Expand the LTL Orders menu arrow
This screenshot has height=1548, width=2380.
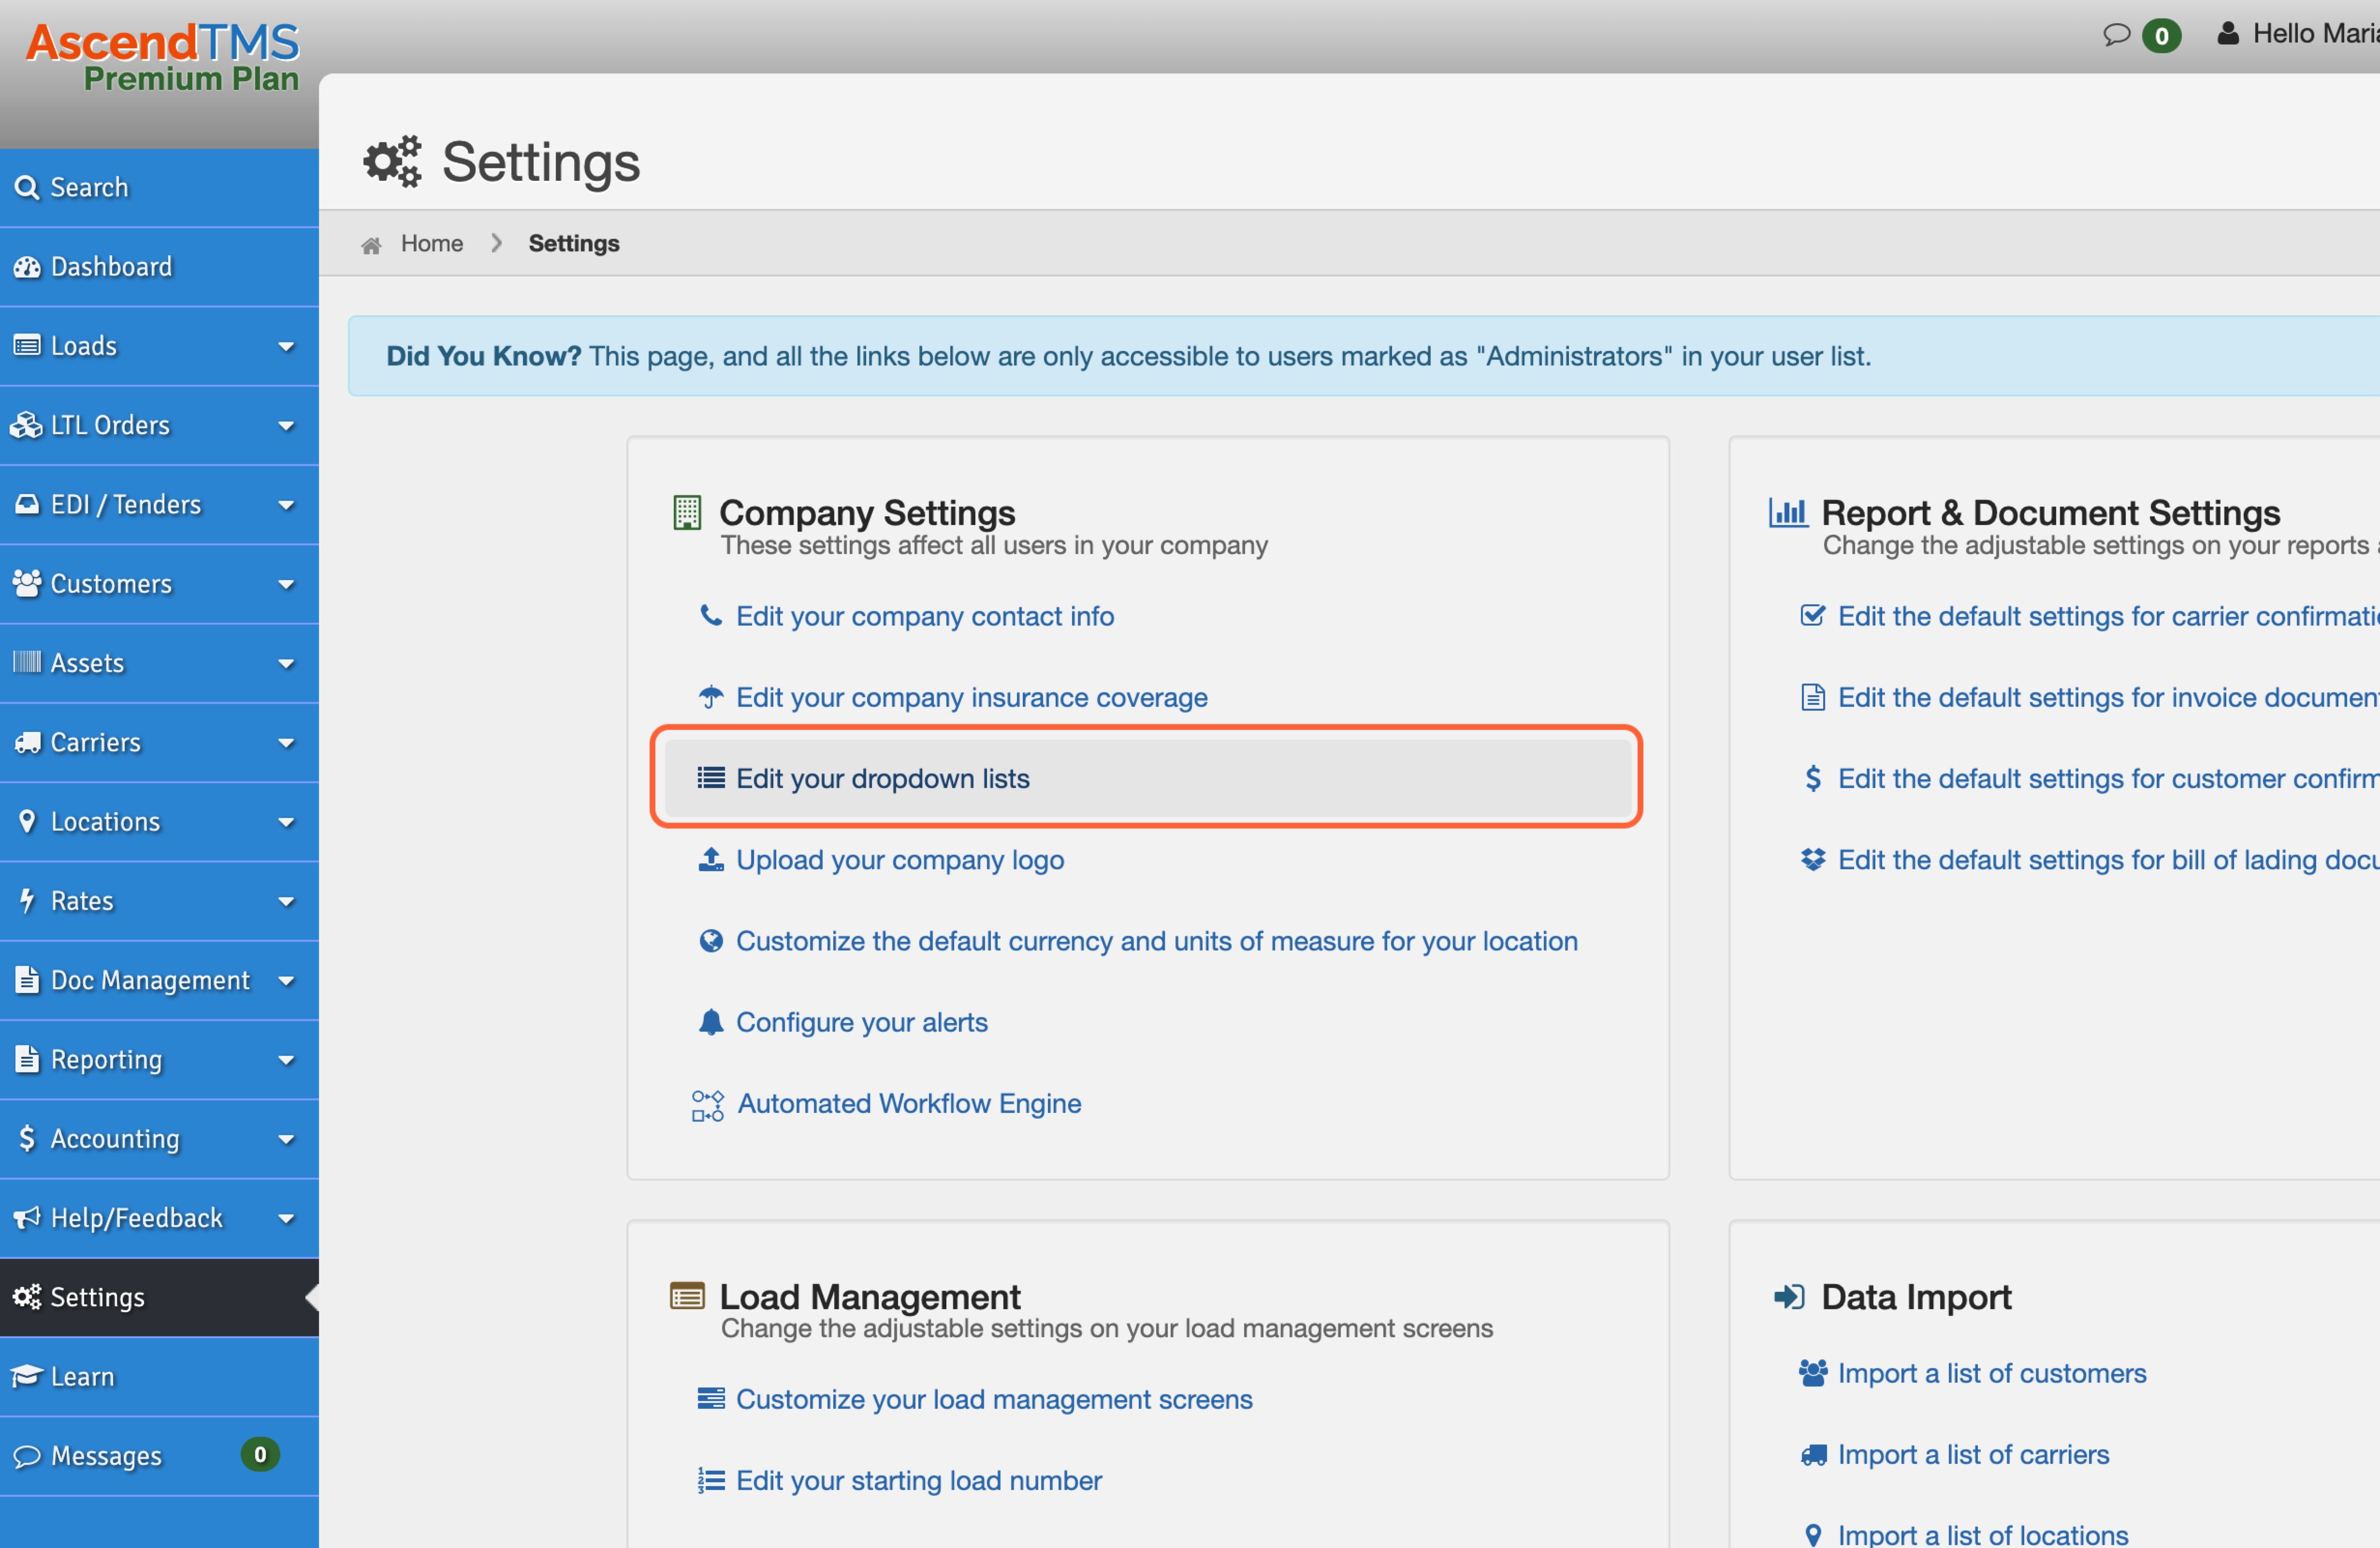[x=286, y=425]
